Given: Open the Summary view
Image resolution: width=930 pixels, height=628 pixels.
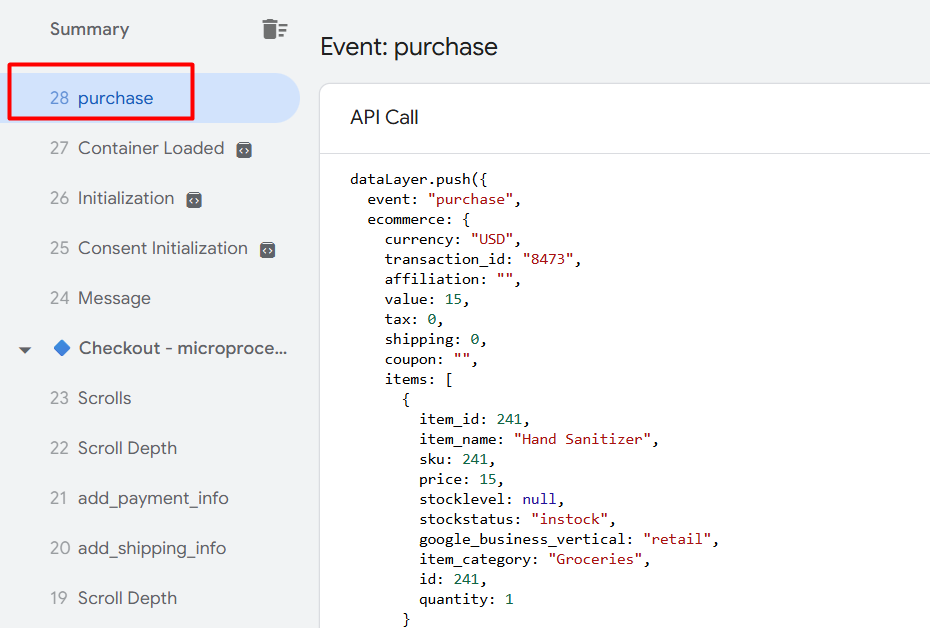Looking at the screenshot, I should click(89, 29).
